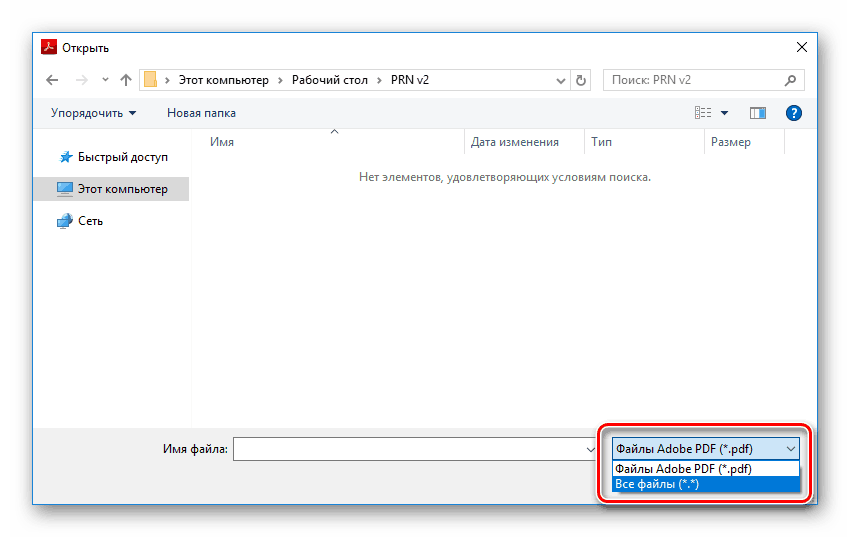Open help with the question mark icon

794,113
